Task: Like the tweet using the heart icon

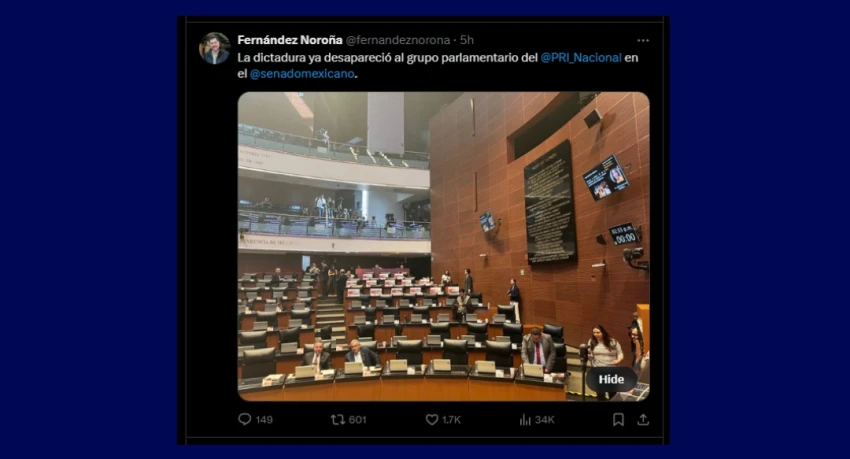Action: [x=432, y=419]
